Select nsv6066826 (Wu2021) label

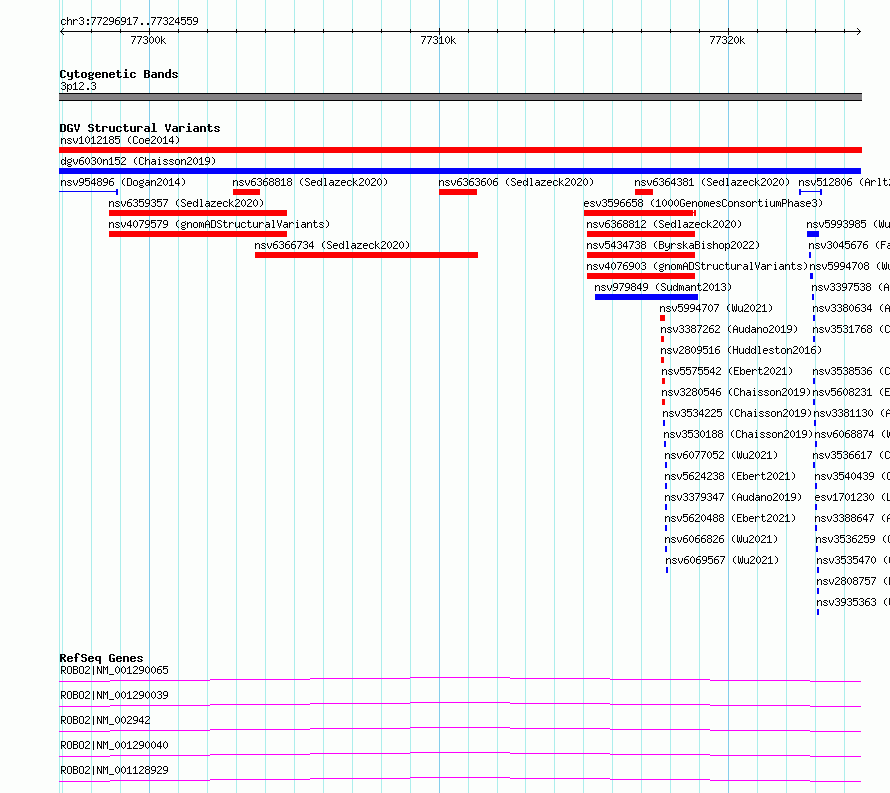click(x=721, y=539)
